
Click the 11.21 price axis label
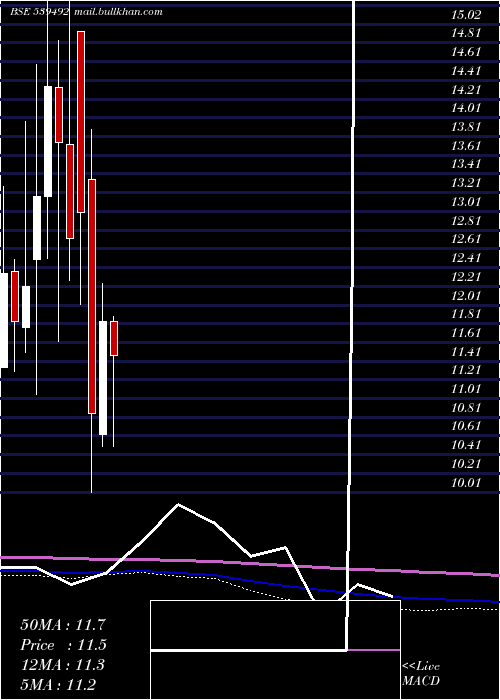click(x=466, y=370)
